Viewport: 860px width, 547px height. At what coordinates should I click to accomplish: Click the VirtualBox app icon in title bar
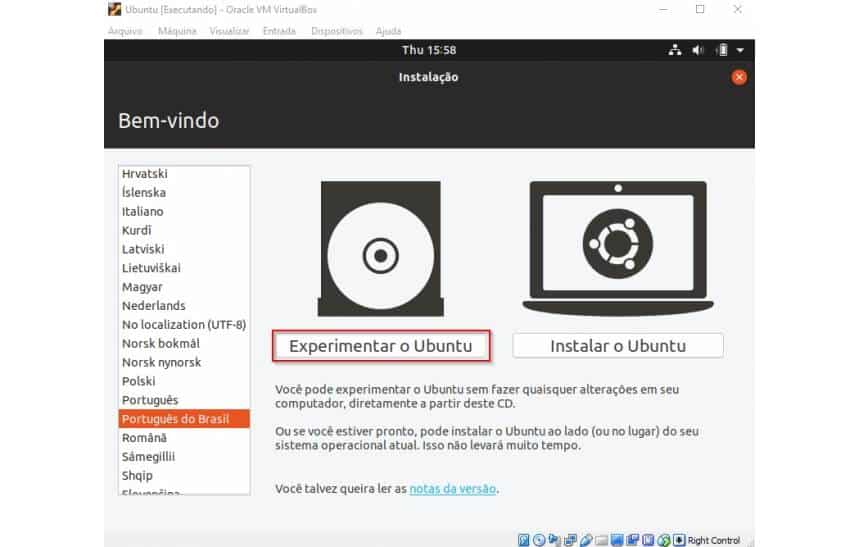click(x=114, y=9)
